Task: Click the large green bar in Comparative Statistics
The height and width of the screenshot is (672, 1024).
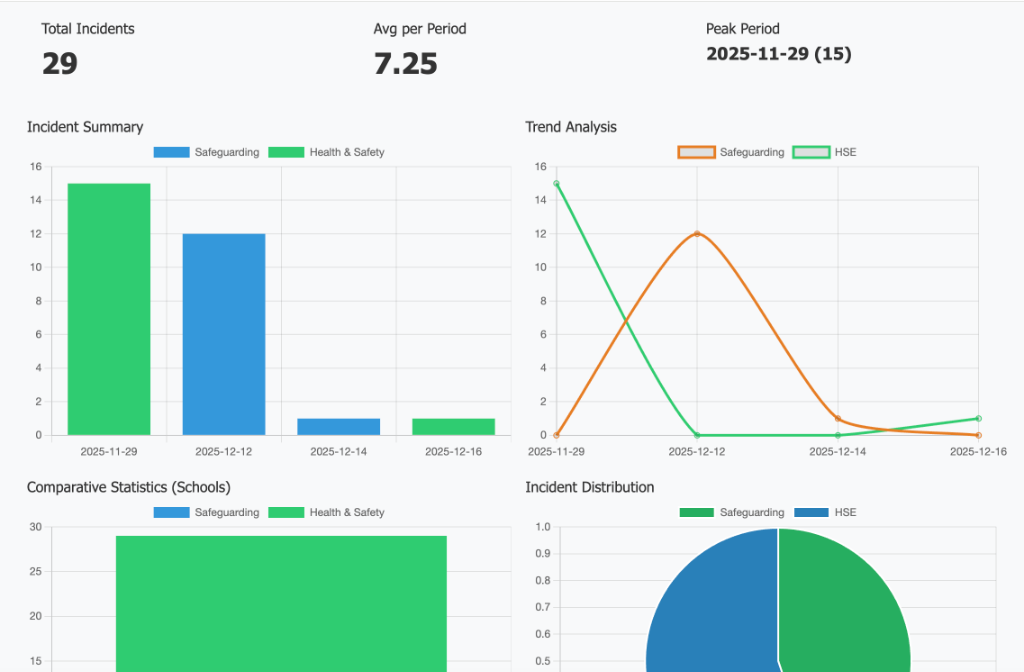Action: click(x=281, y=604)
